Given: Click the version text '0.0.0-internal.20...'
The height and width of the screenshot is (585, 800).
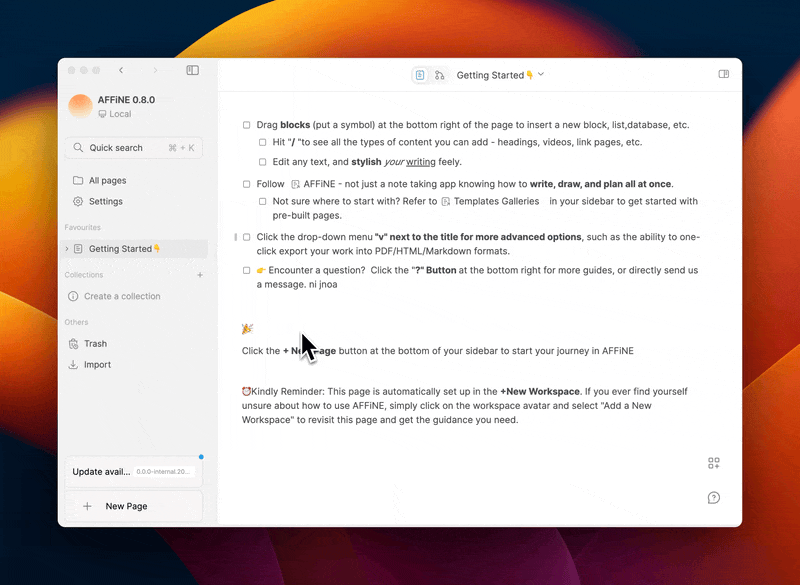Looking at the screenshot, I should coord(163,472).
